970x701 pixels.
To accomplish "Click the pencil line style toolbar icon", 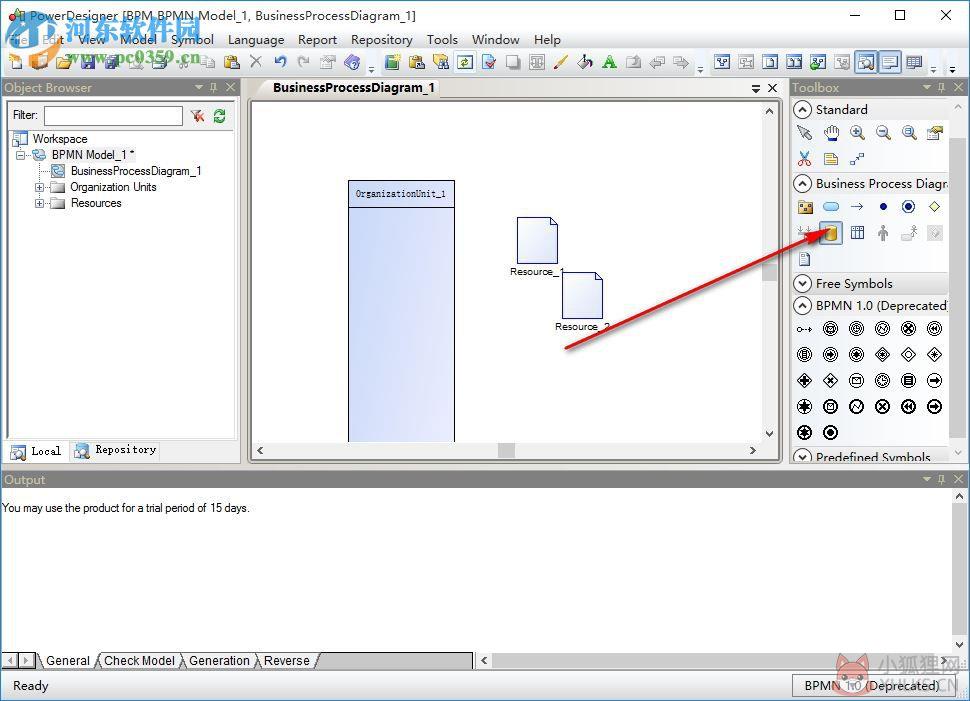I will 560,61.
